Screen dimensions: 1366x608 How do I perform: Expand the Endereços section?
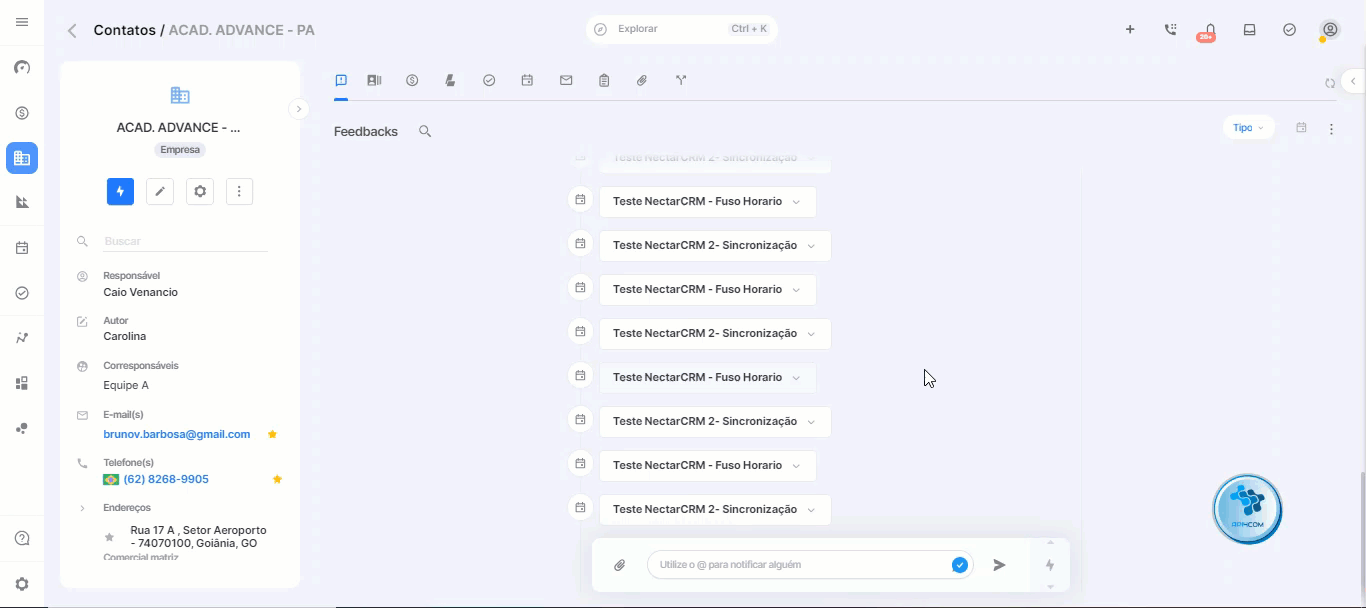point(82,508)
